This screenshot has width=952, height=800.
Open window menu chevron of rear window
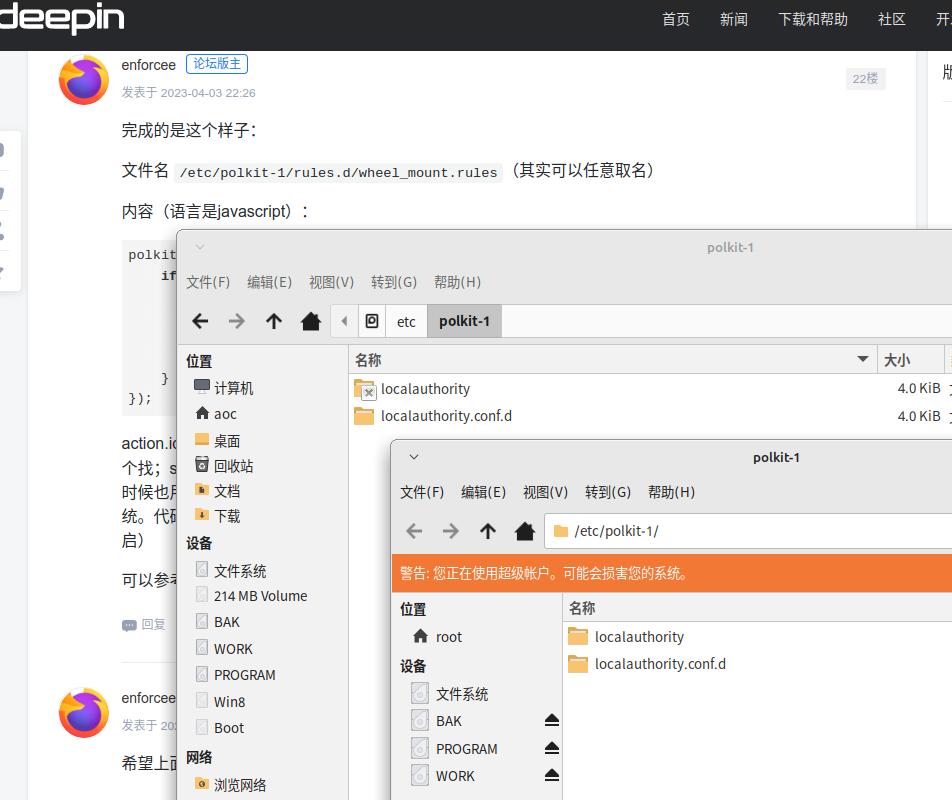200,247
